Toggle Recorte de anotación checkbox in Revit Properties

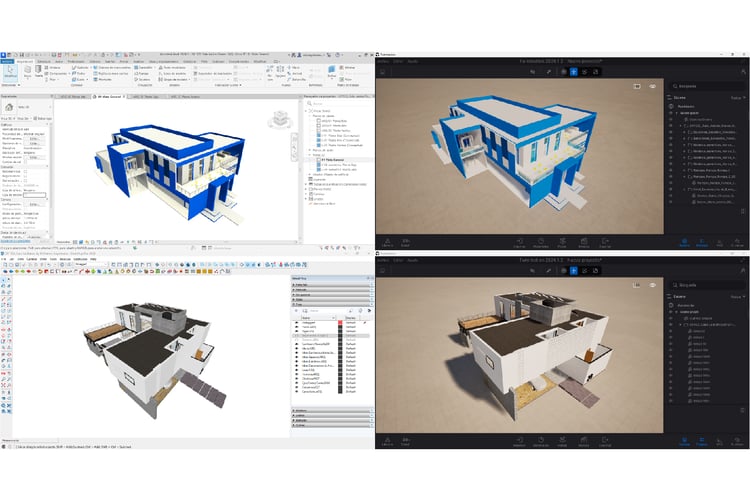25,181
